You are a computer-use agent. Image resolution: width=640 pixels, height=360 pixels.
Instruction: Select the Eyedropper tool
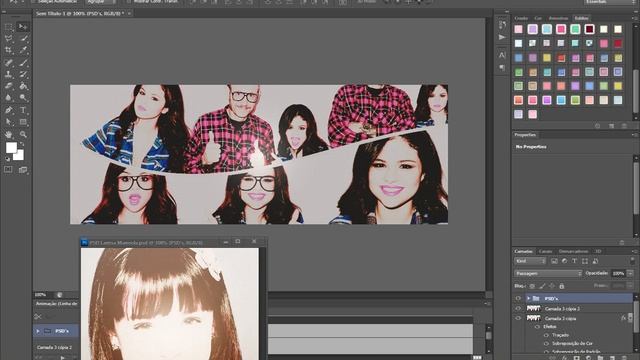(23, 50)
